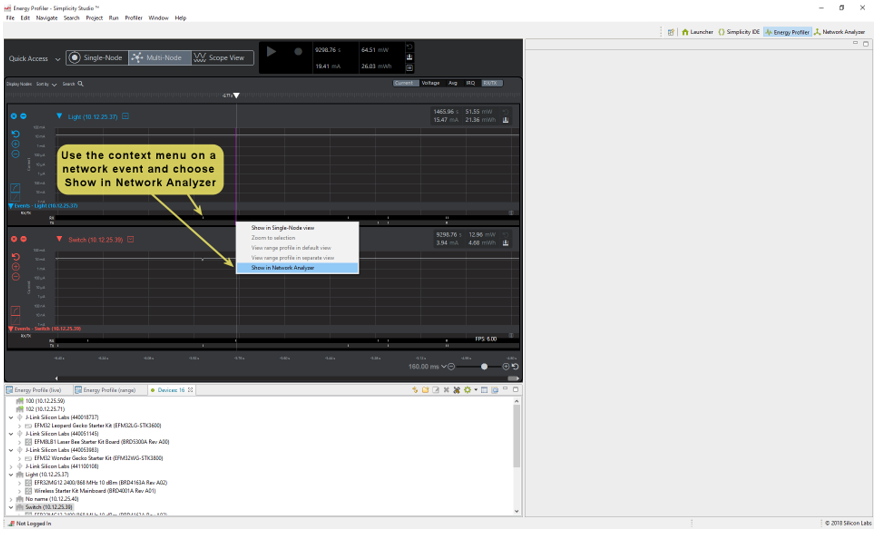This screenshot has height=533, width=874.
Task: Open the Launcher perspective
Action: coord(697,32)
